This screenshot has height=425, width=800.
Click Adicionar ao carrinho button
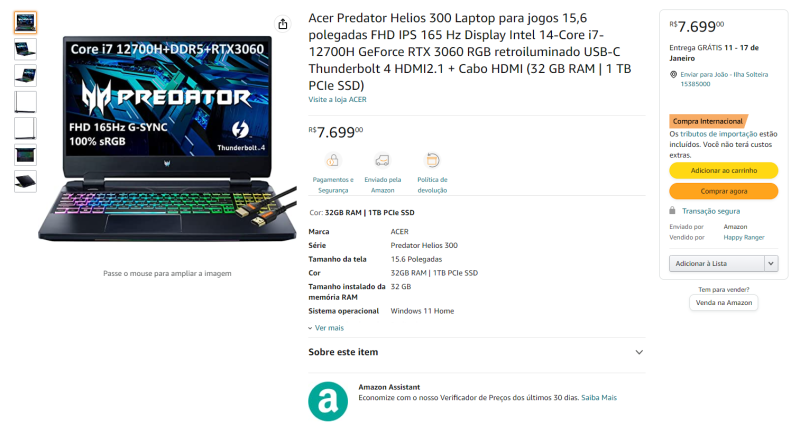723,170
